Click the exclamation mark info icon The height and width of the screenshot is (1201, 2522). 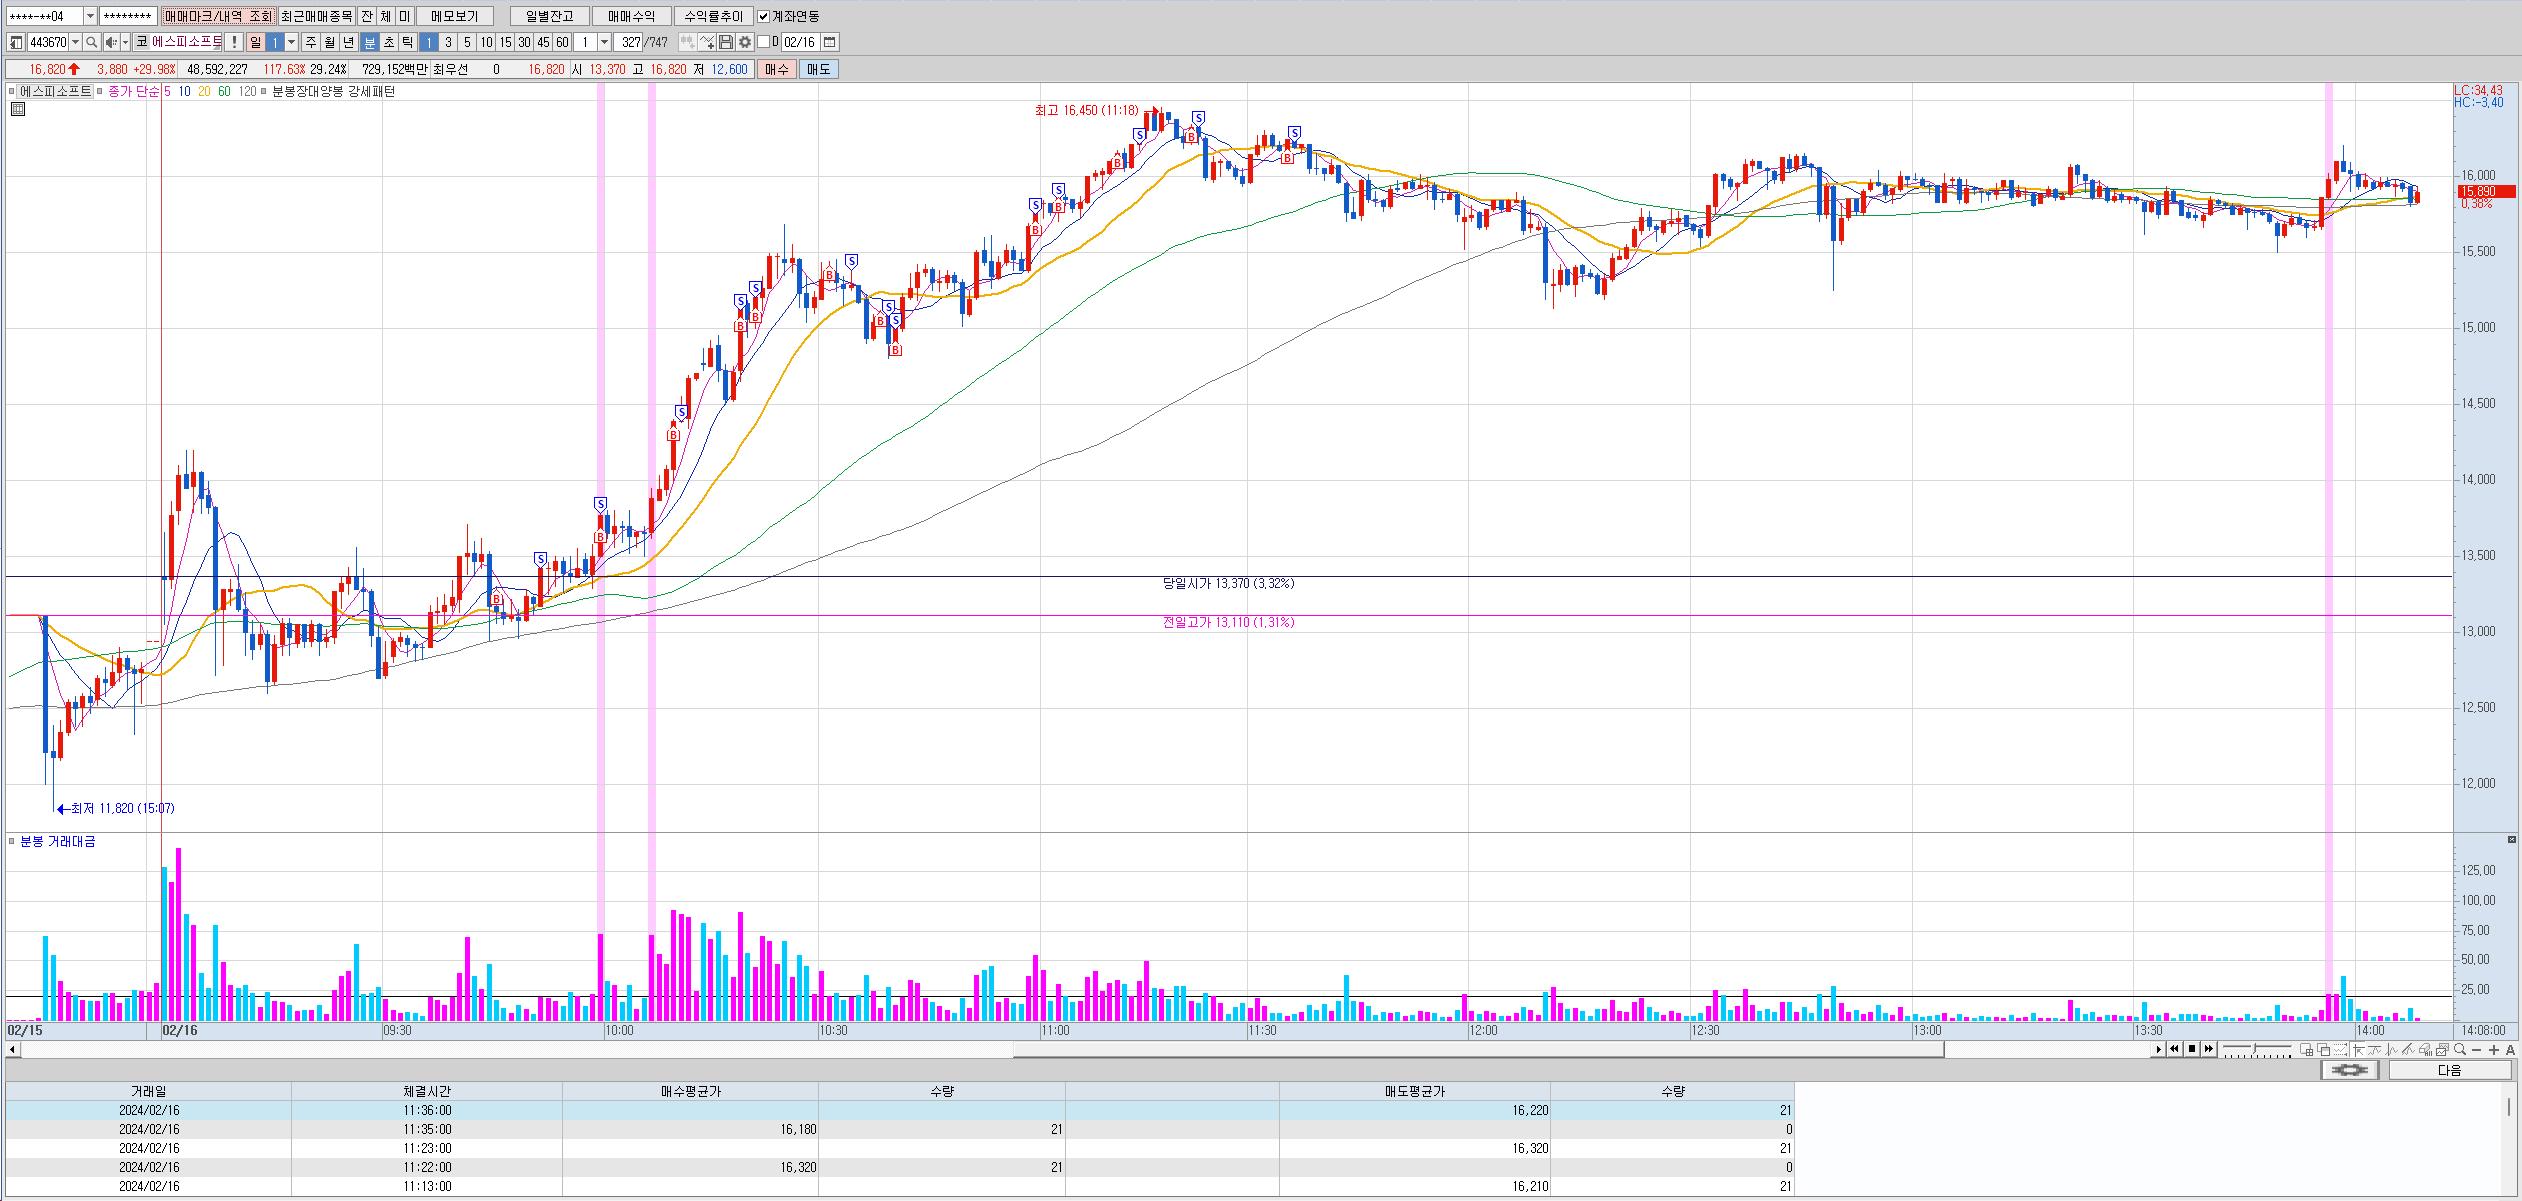(234, 42)
